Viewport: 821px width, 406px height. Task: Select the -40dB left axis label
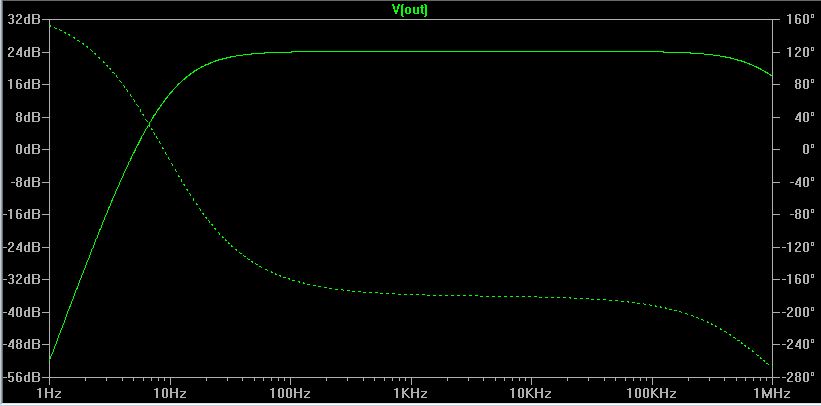coord(21,312)
